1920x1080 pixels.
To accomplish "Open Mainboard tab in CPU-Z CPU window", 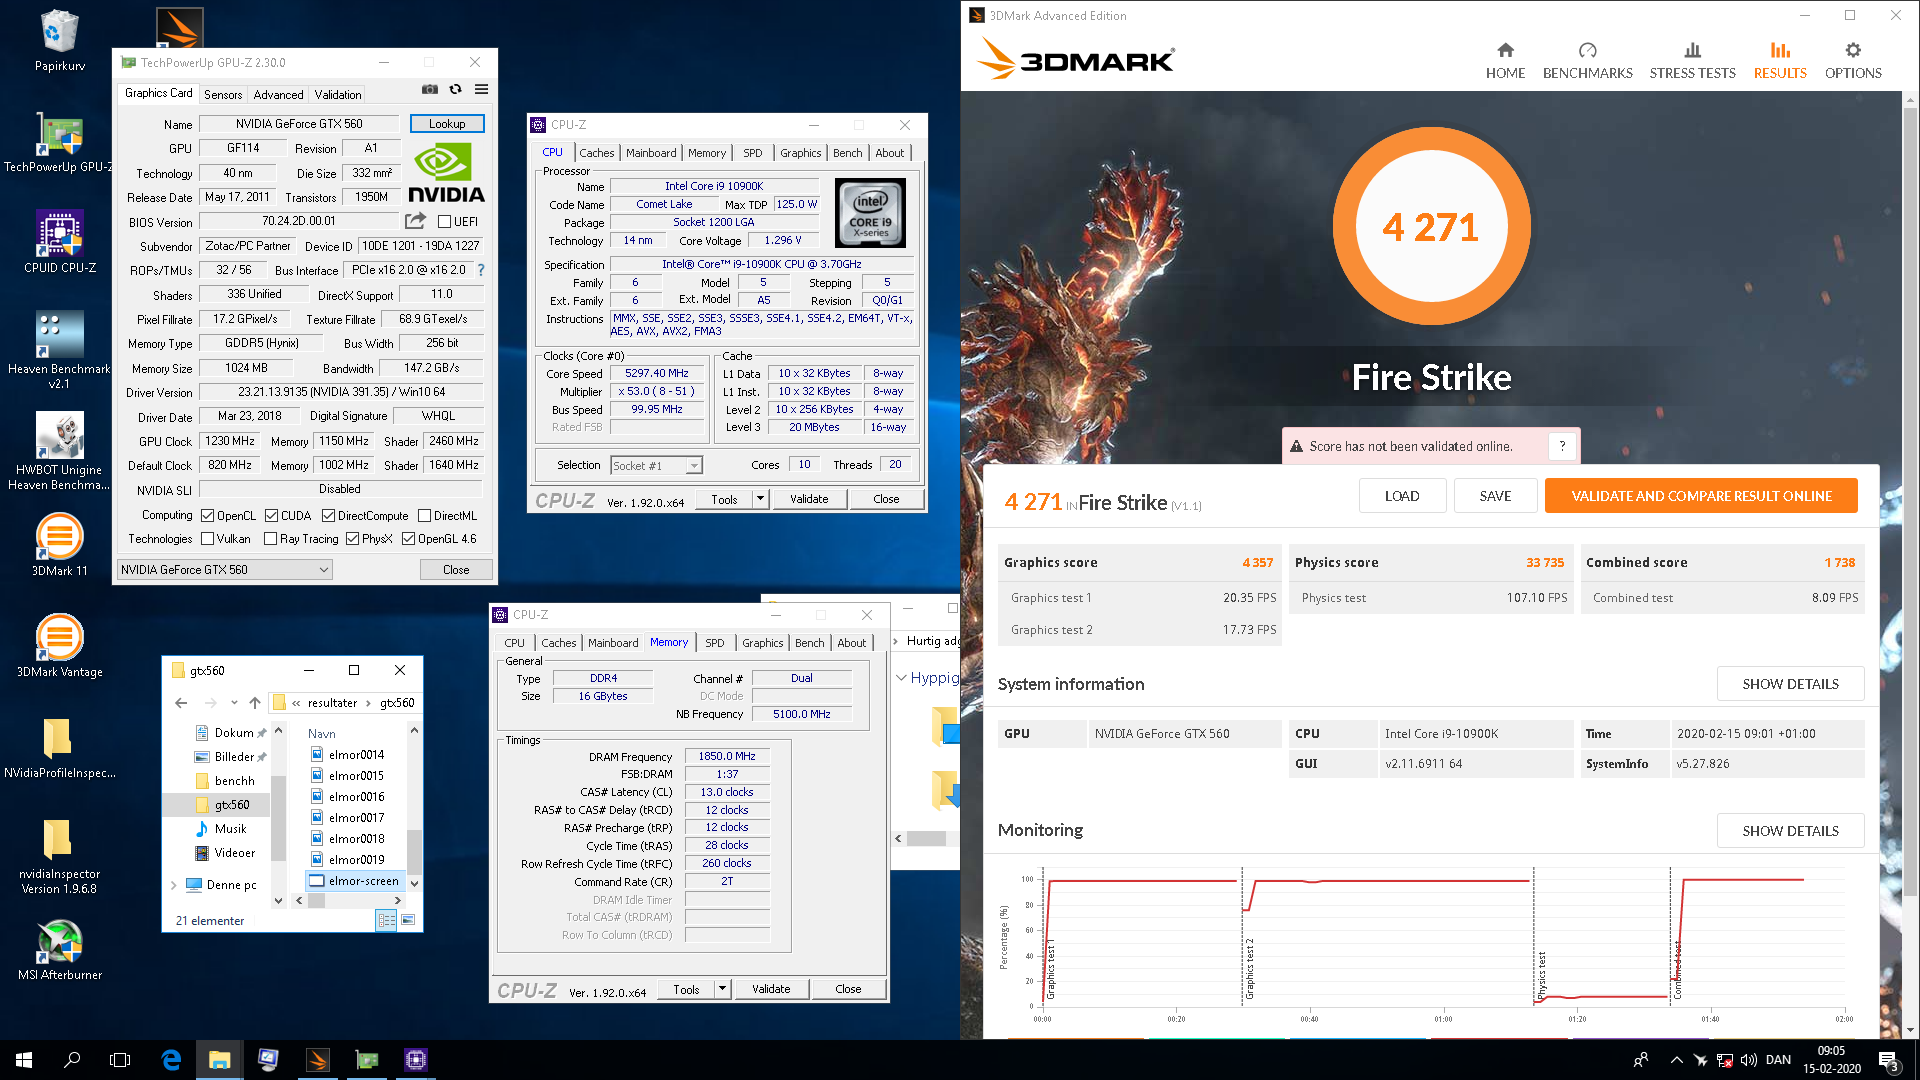I will click(x=651, y=153).
